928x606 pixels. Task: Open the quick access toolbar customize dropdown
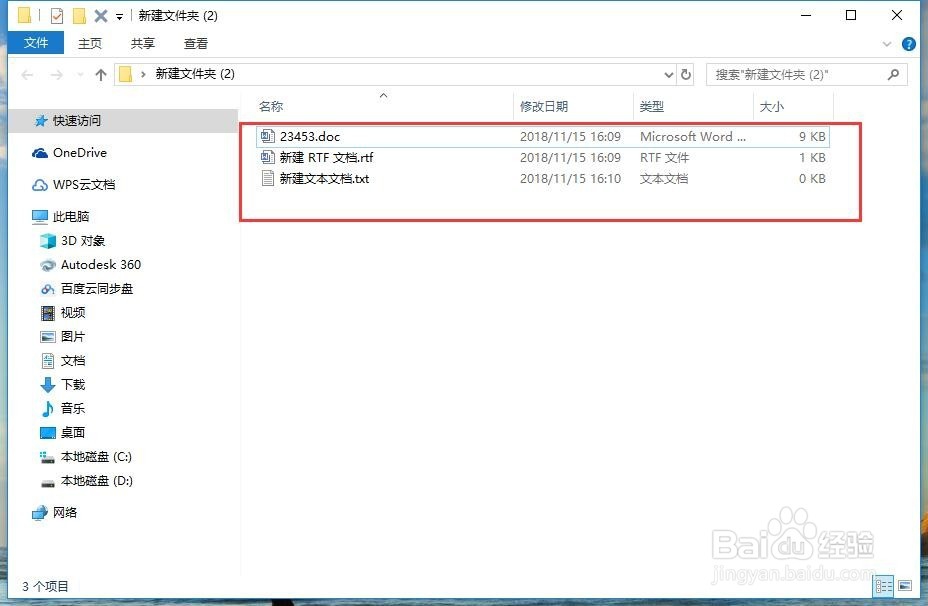[x=119, y=17]
